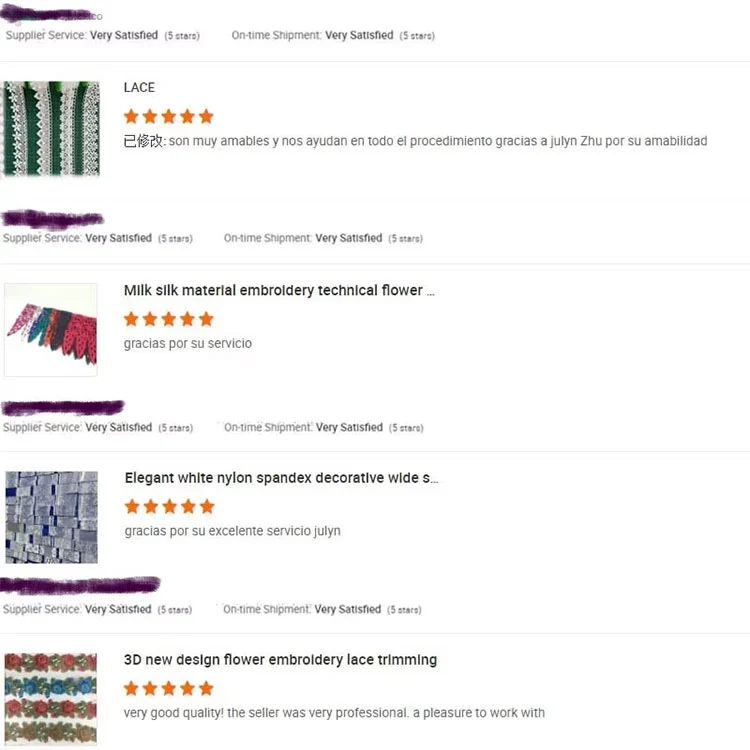
Task: Click On-time Shipment rating above 3D flower review
Action: point(322,609)
